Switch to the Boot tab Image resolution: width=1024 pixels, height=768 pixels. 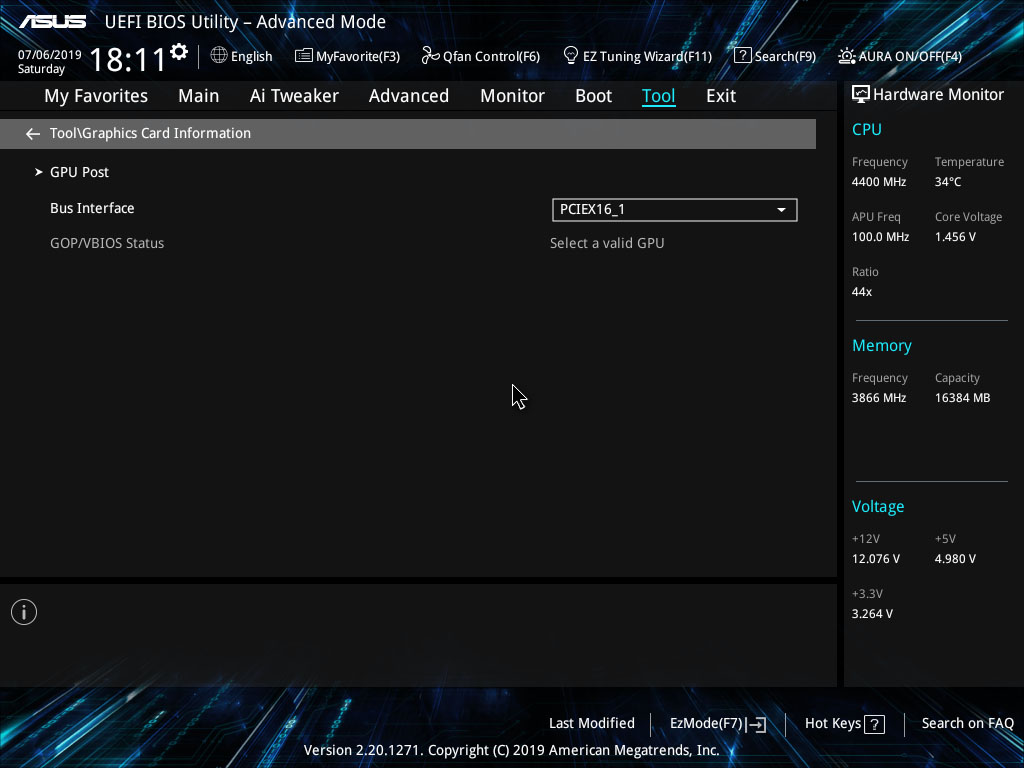click(593, 96)
